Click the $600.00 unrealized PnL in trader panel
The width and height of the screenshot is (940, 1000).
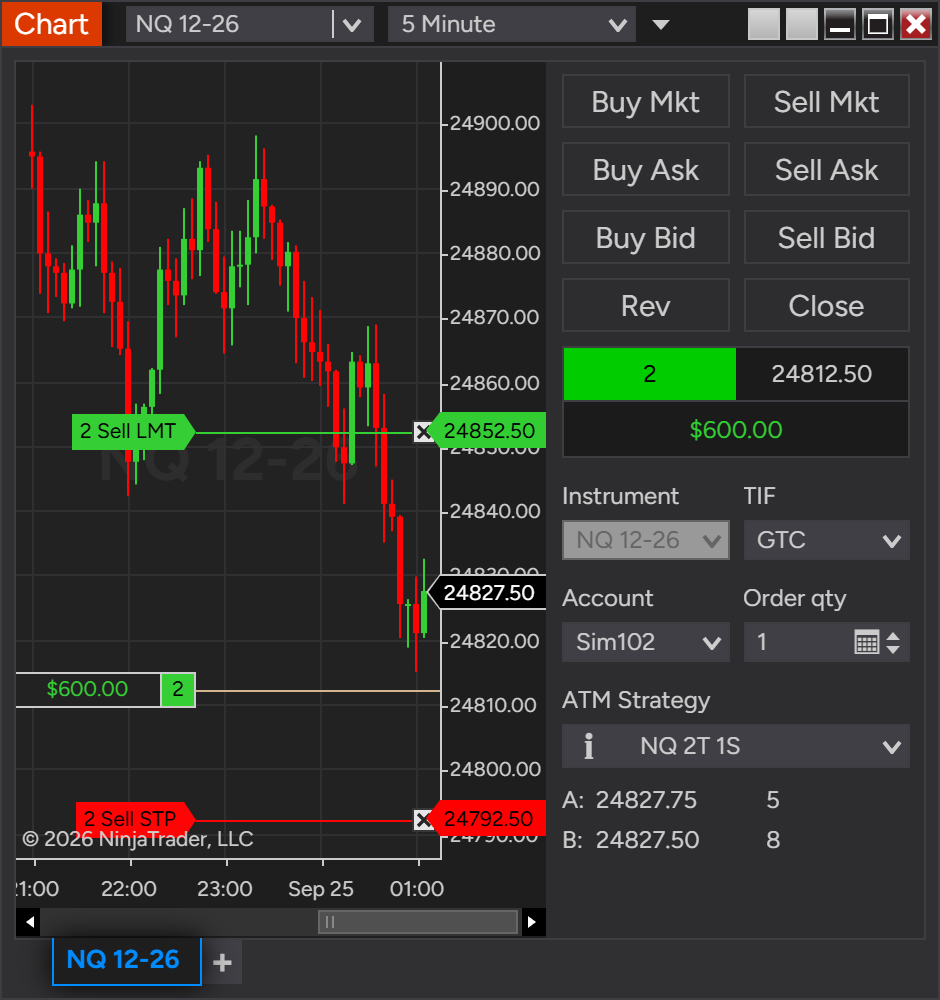(736, 429)
